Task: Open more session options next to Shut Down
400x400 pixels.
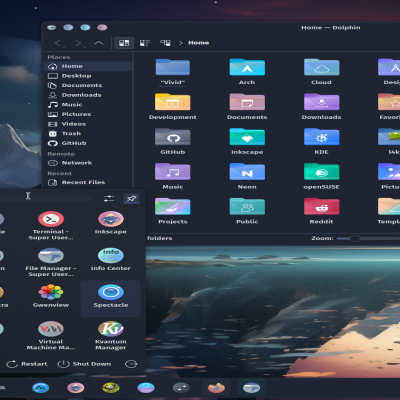Action: click(131, 364)
